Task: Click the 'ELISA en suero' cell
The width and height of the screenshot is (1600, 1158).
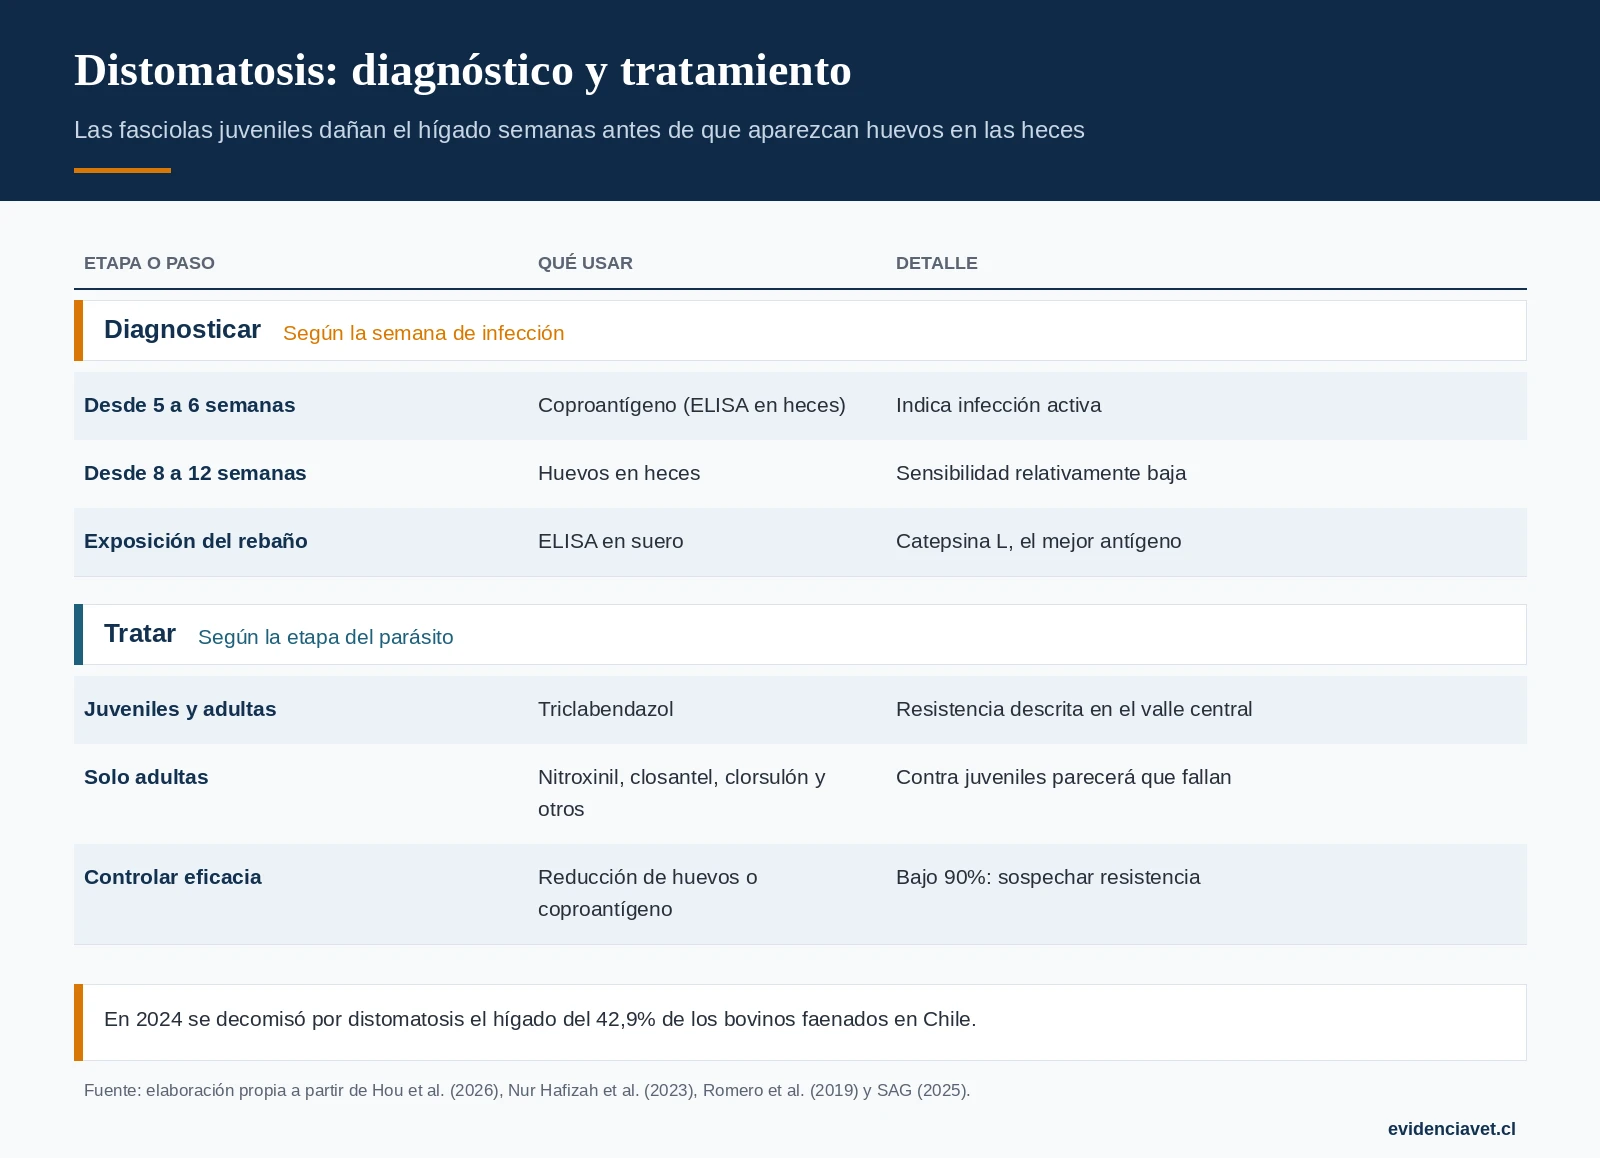Action: click(x=610, y=541)
